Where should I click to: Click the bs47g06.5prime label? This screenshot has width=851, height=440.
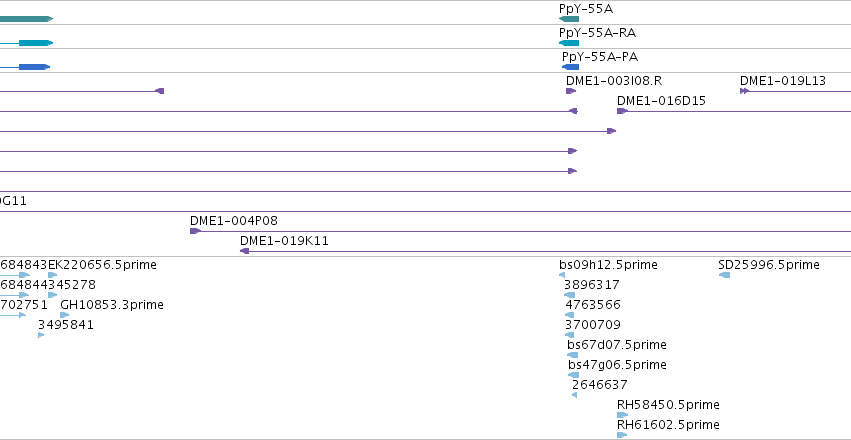[618, 365]
